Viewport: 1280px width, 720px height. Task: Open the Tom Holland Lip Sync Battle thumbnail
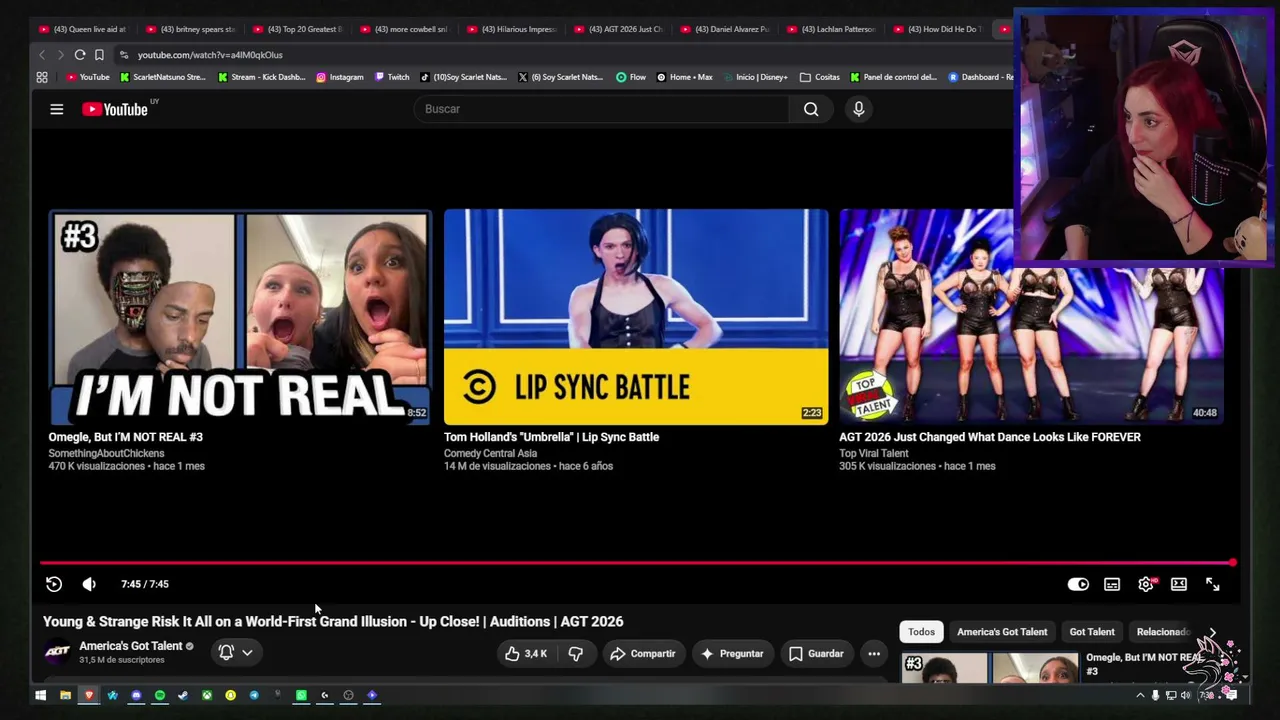[636, 317]
